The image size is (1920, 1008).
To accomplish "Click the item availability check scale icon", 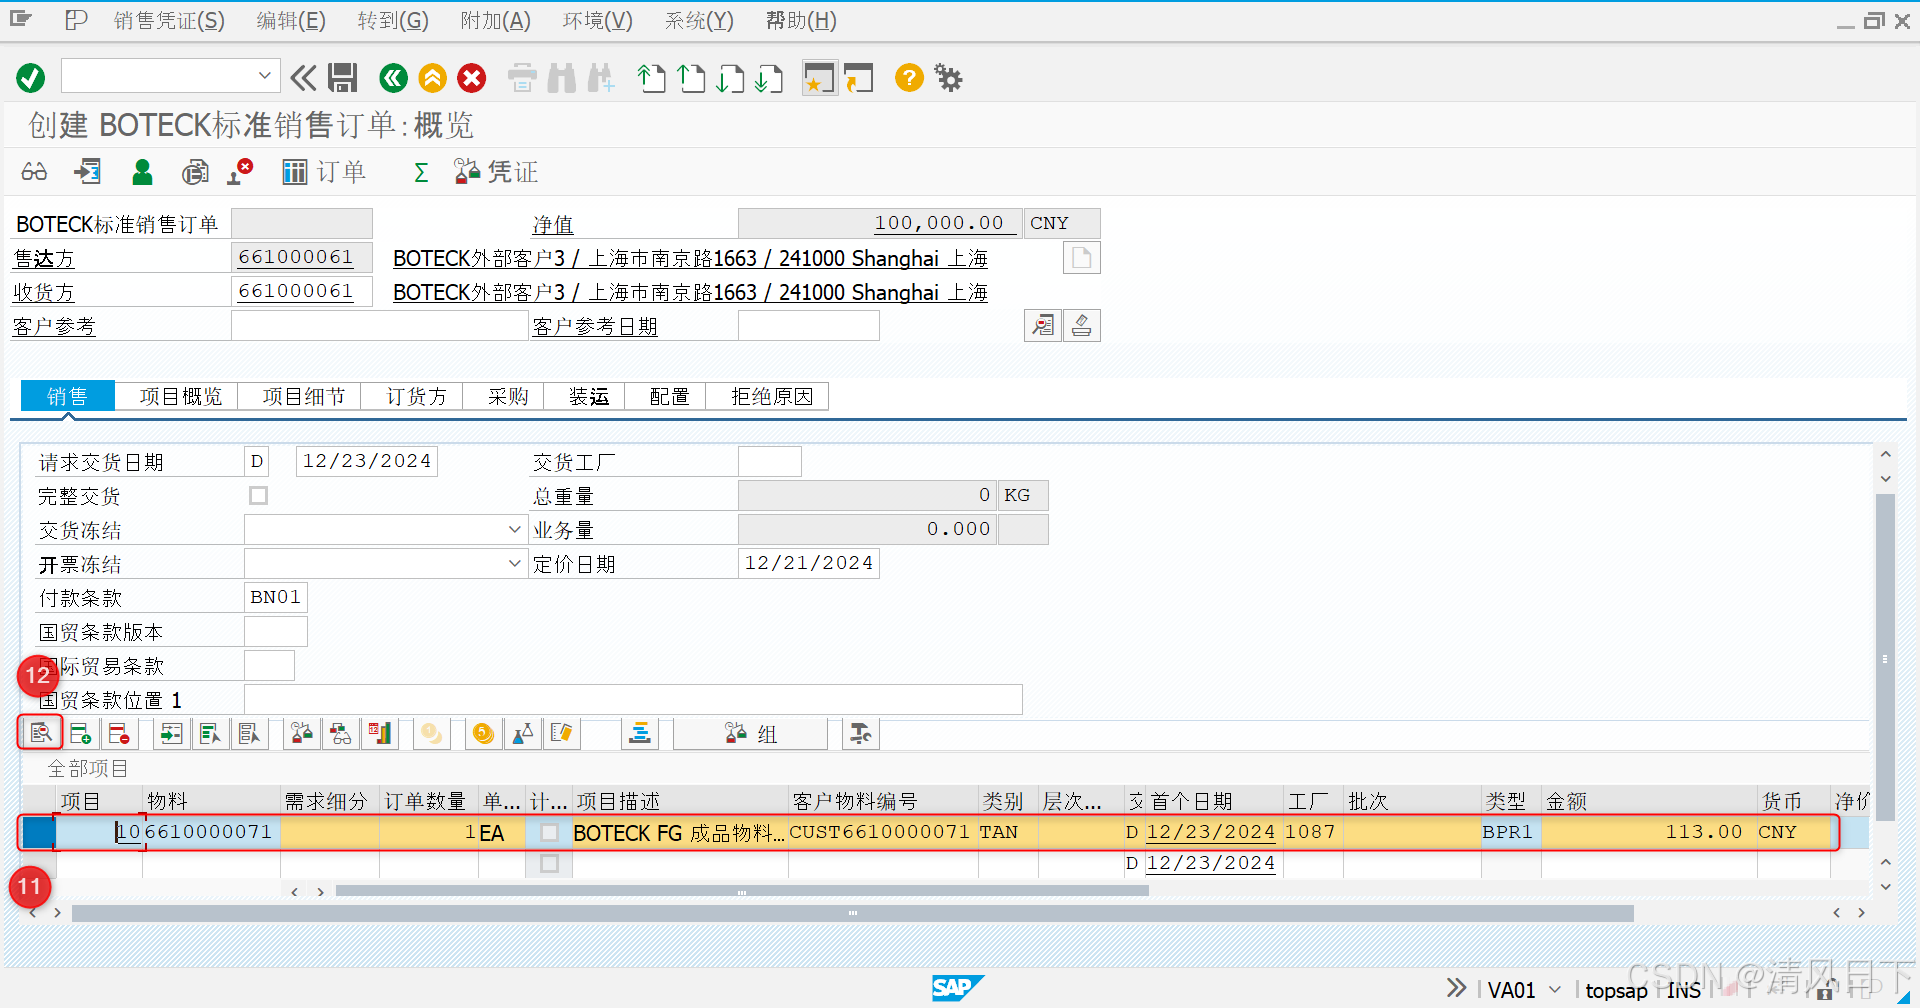I will pos(301,733).
